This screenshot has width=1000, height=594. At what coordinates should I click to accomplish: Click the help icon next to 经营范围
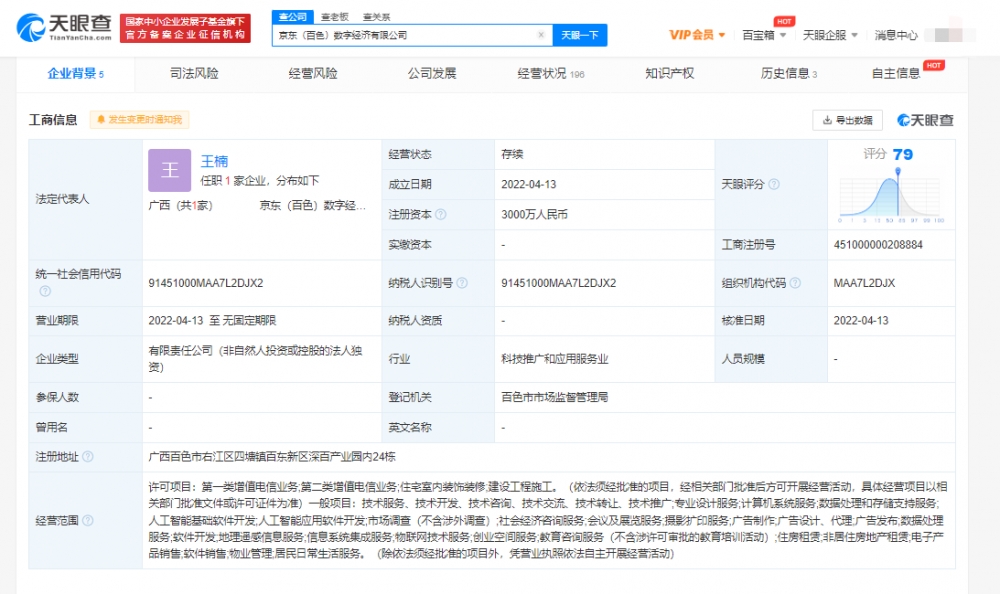[x=88, y=521]
